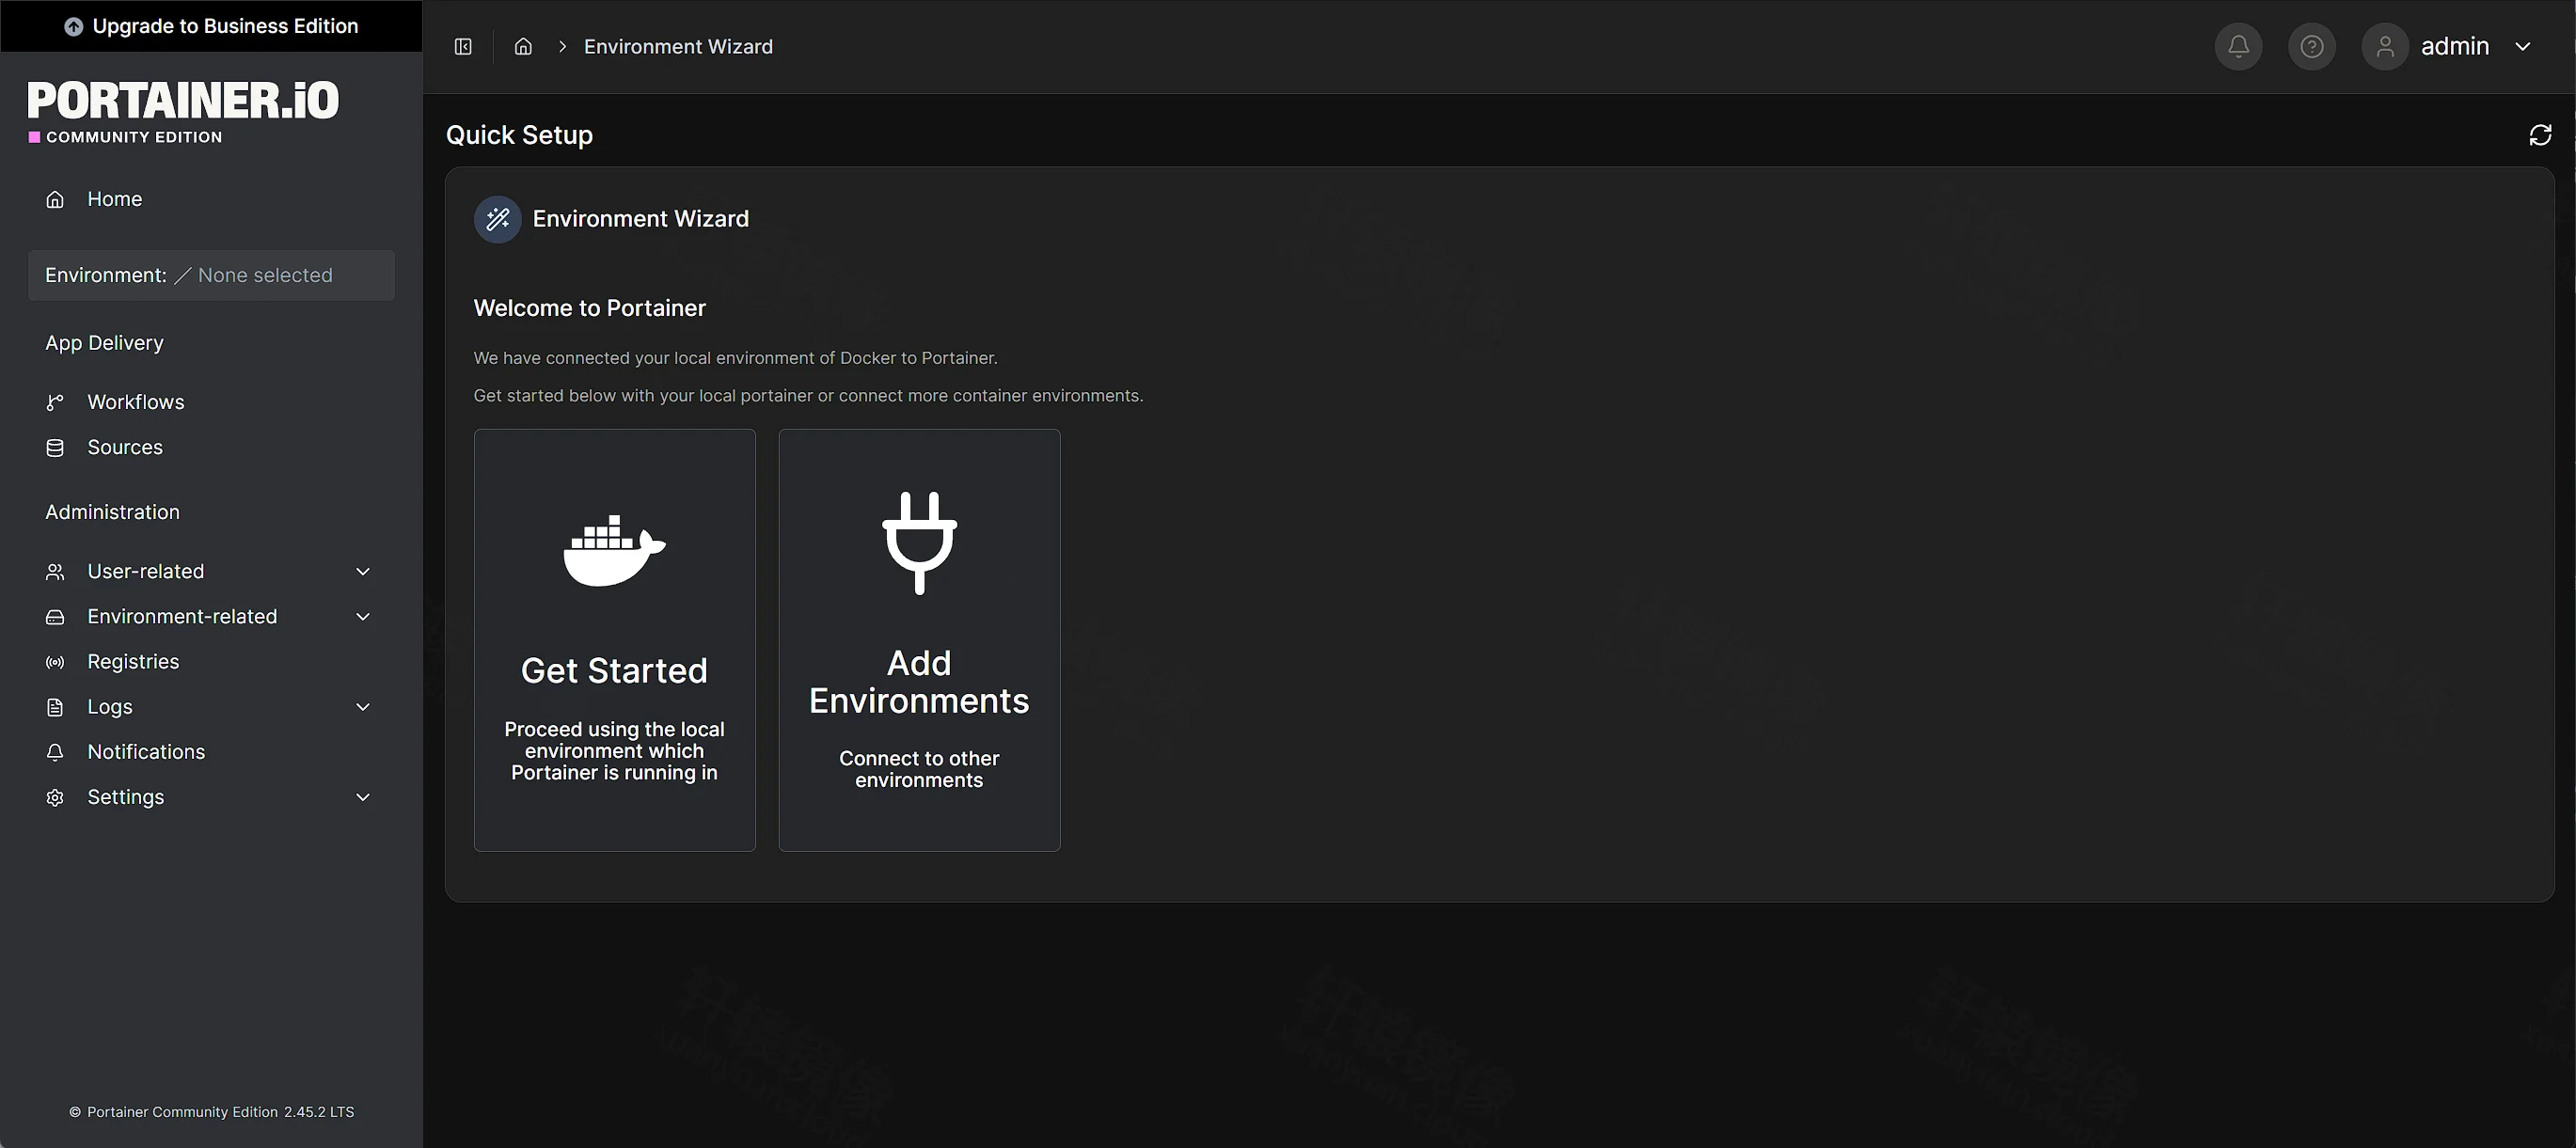Click the Workflows branch icon
Viewport: 2576px width, 1148px height.
coord(55,403)
